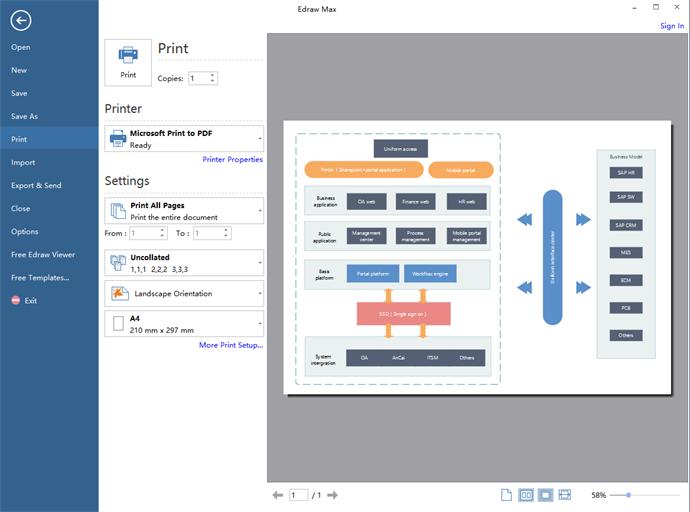Click the large Print button
690x512 pixels.
click(x=128, y=62)
